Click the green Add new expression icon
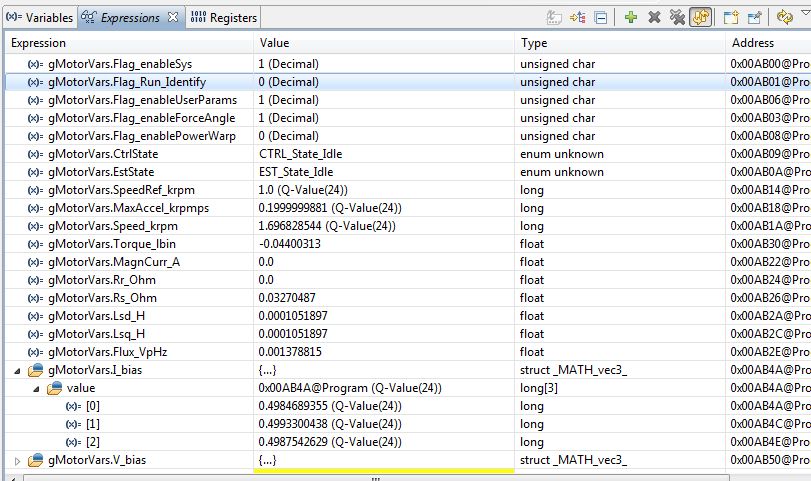 [631, 17]
